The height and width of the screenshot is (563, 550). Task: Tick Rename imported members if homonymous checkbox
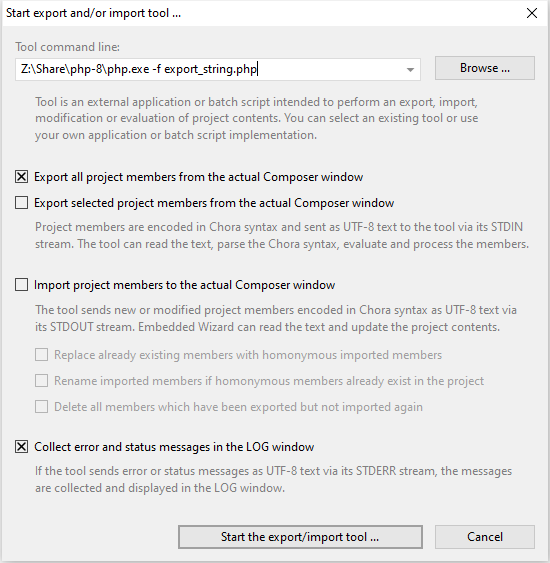(x=41, y=381)
